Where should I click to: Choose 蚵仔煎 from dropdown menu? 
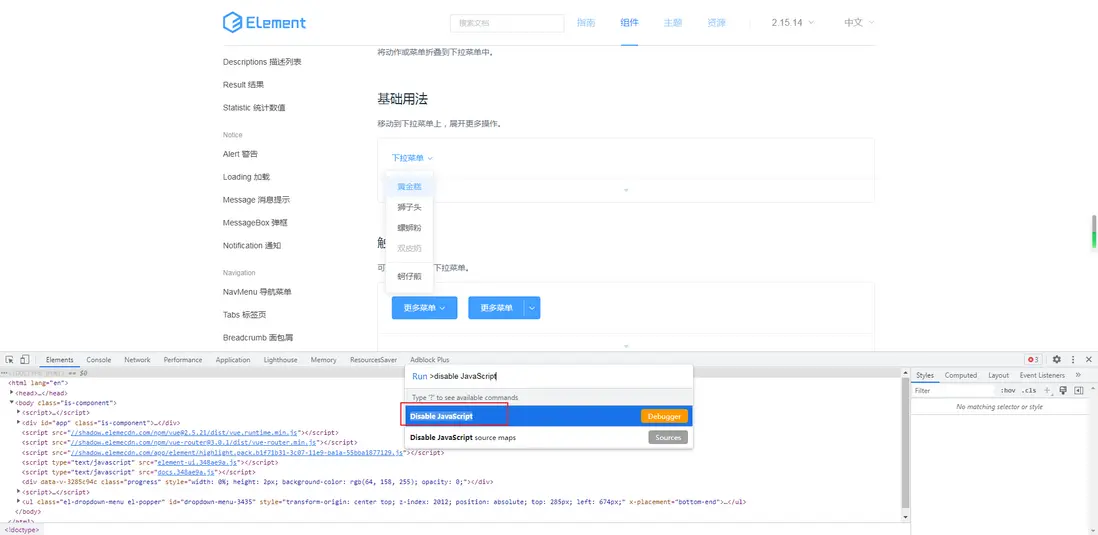click(x=409, y=277)
